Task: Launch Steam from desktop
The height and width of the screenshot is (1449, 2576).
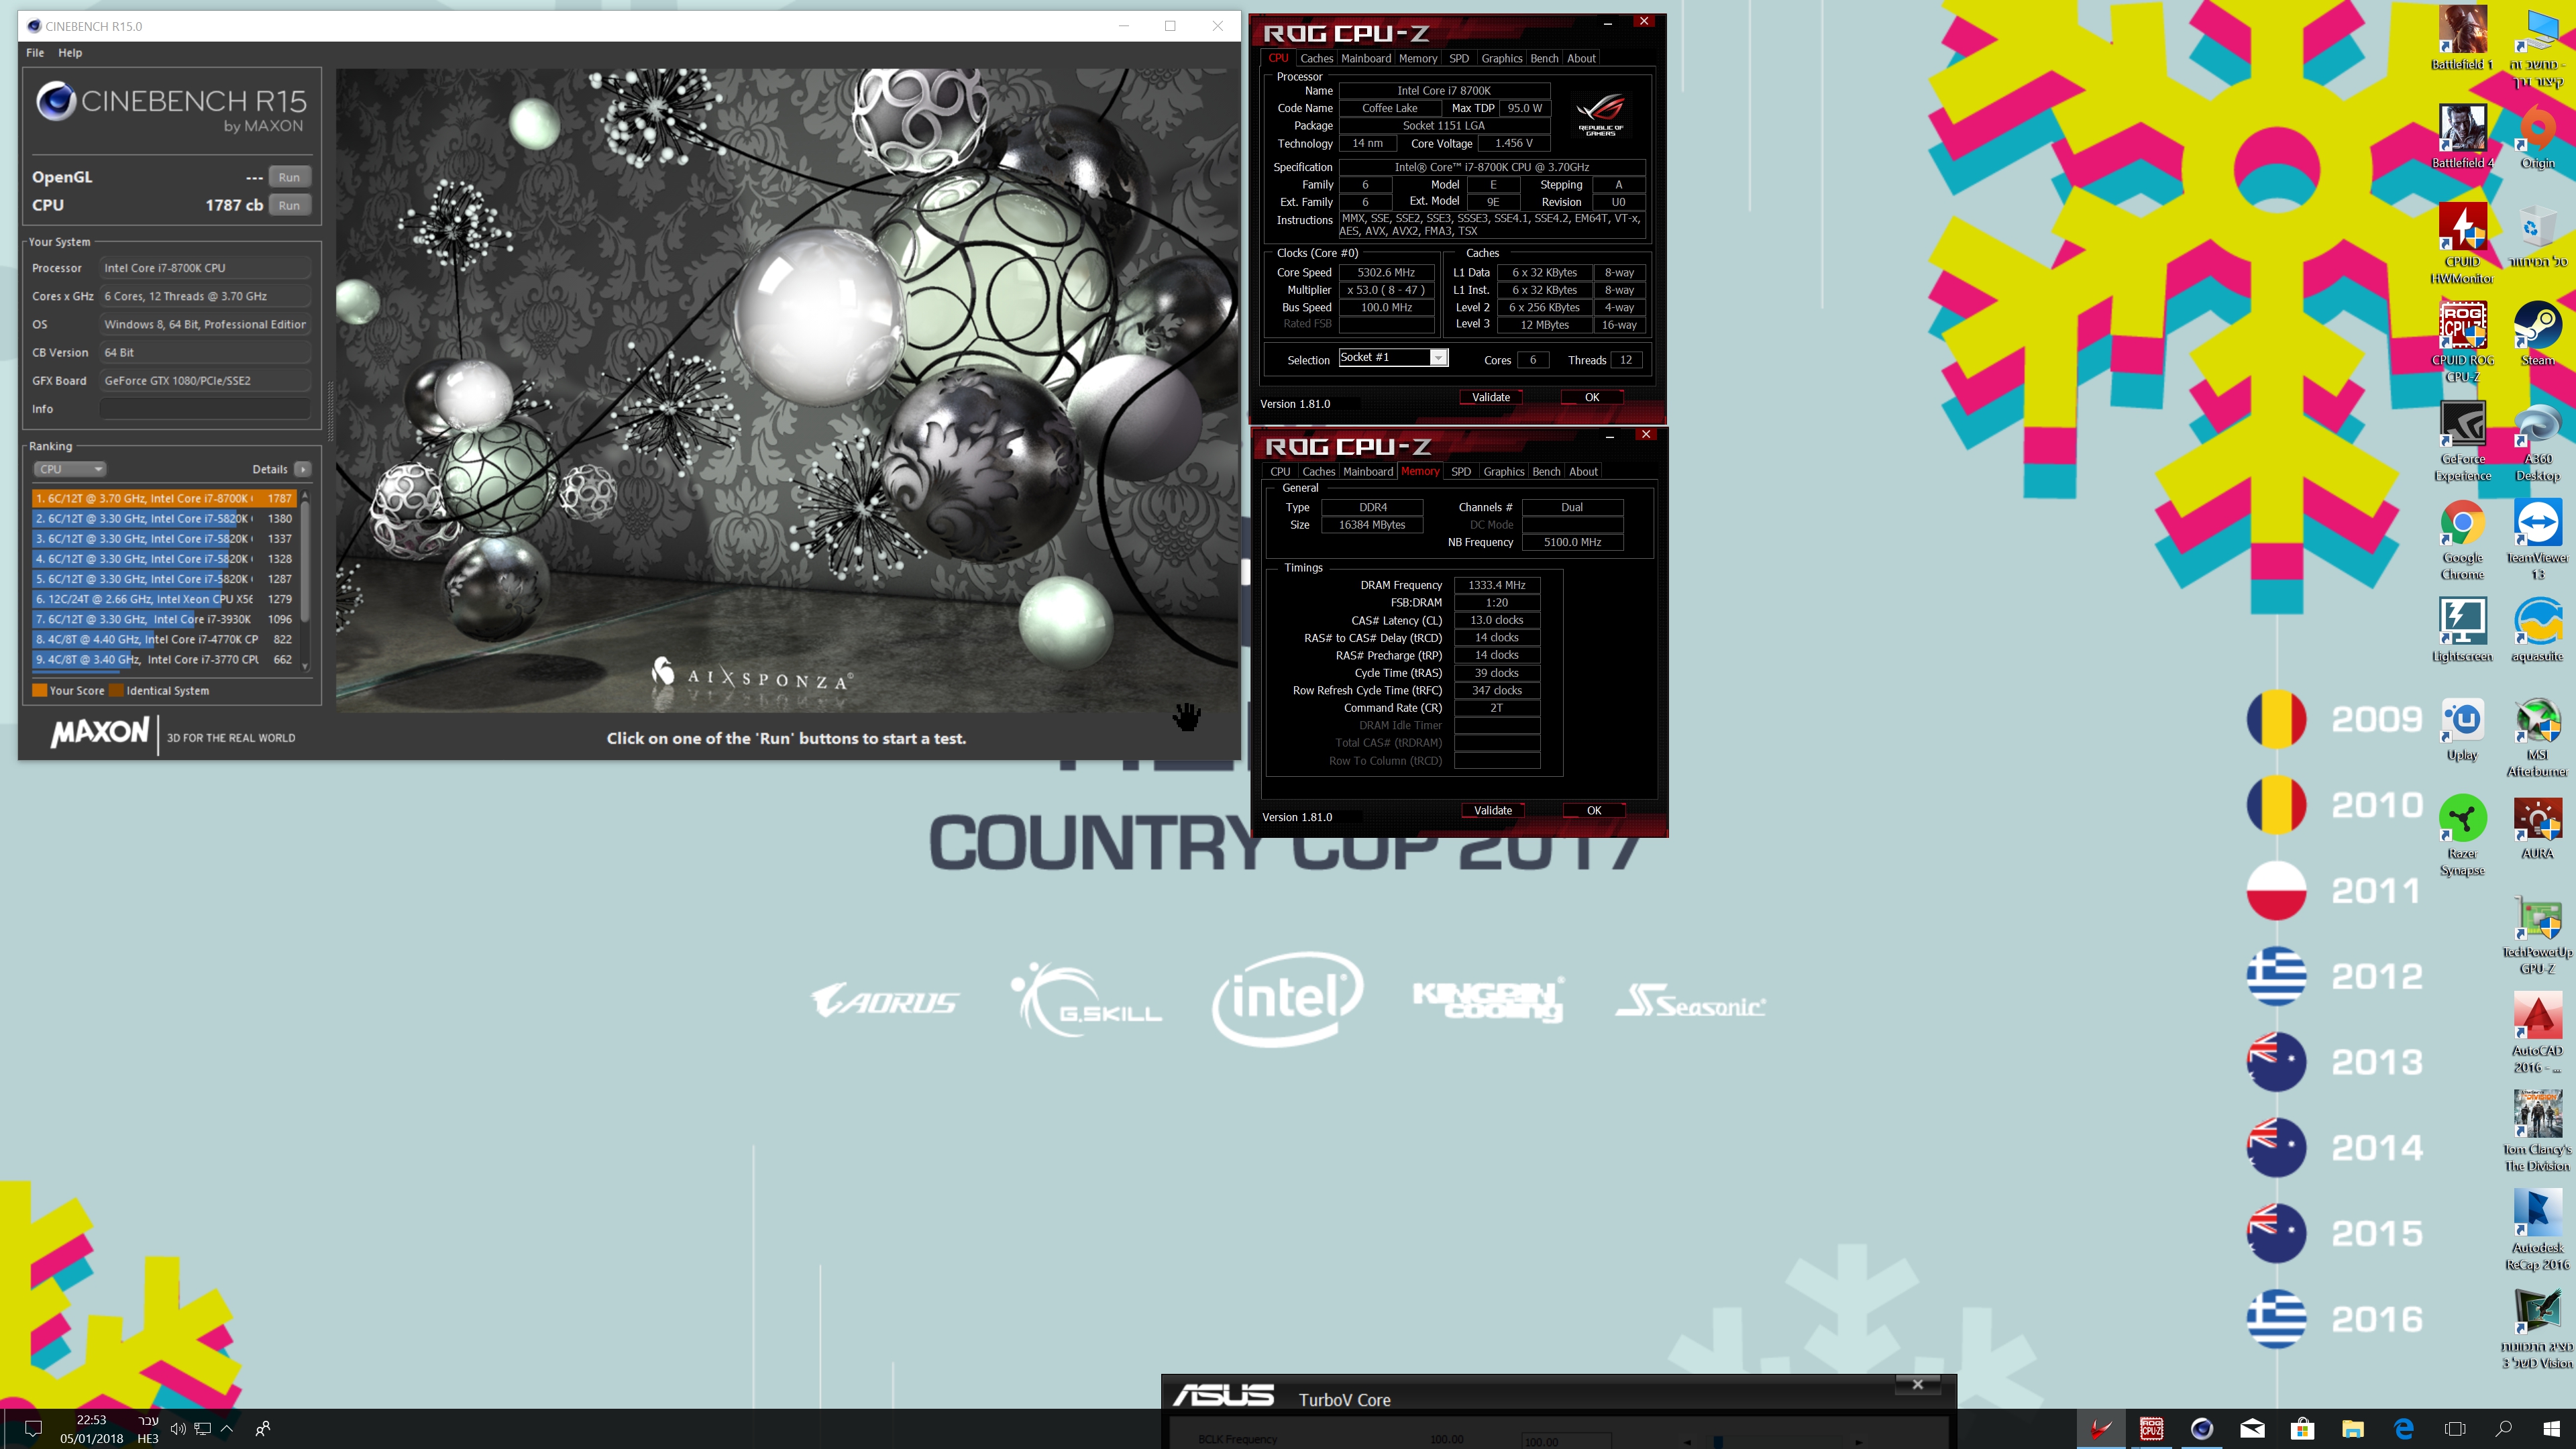Action: [2537, 334]
